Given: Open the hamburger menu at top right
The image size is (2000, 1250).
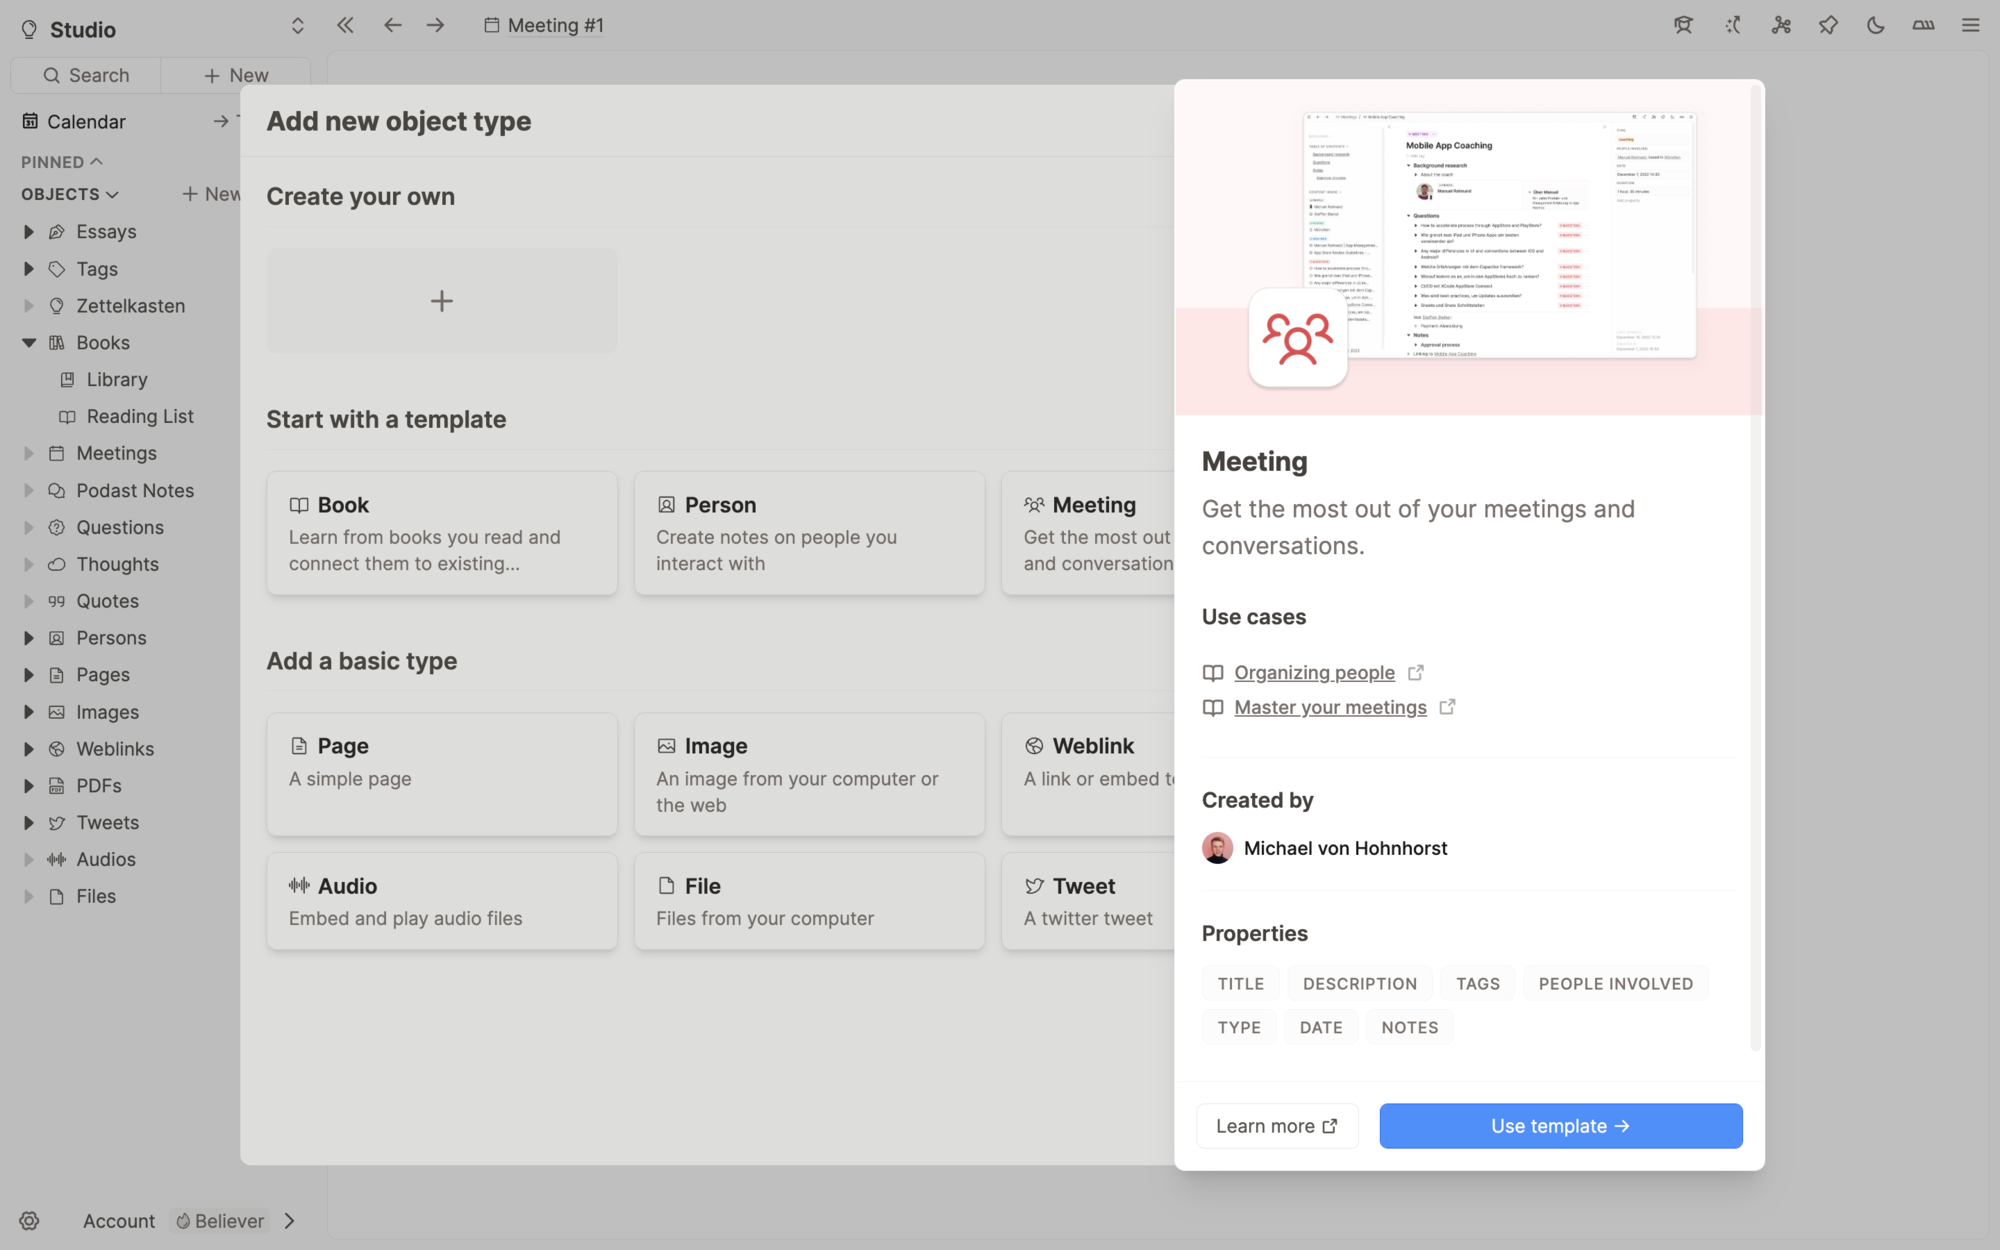Looking at the screenshot, I should click(x=1970, y=26).
